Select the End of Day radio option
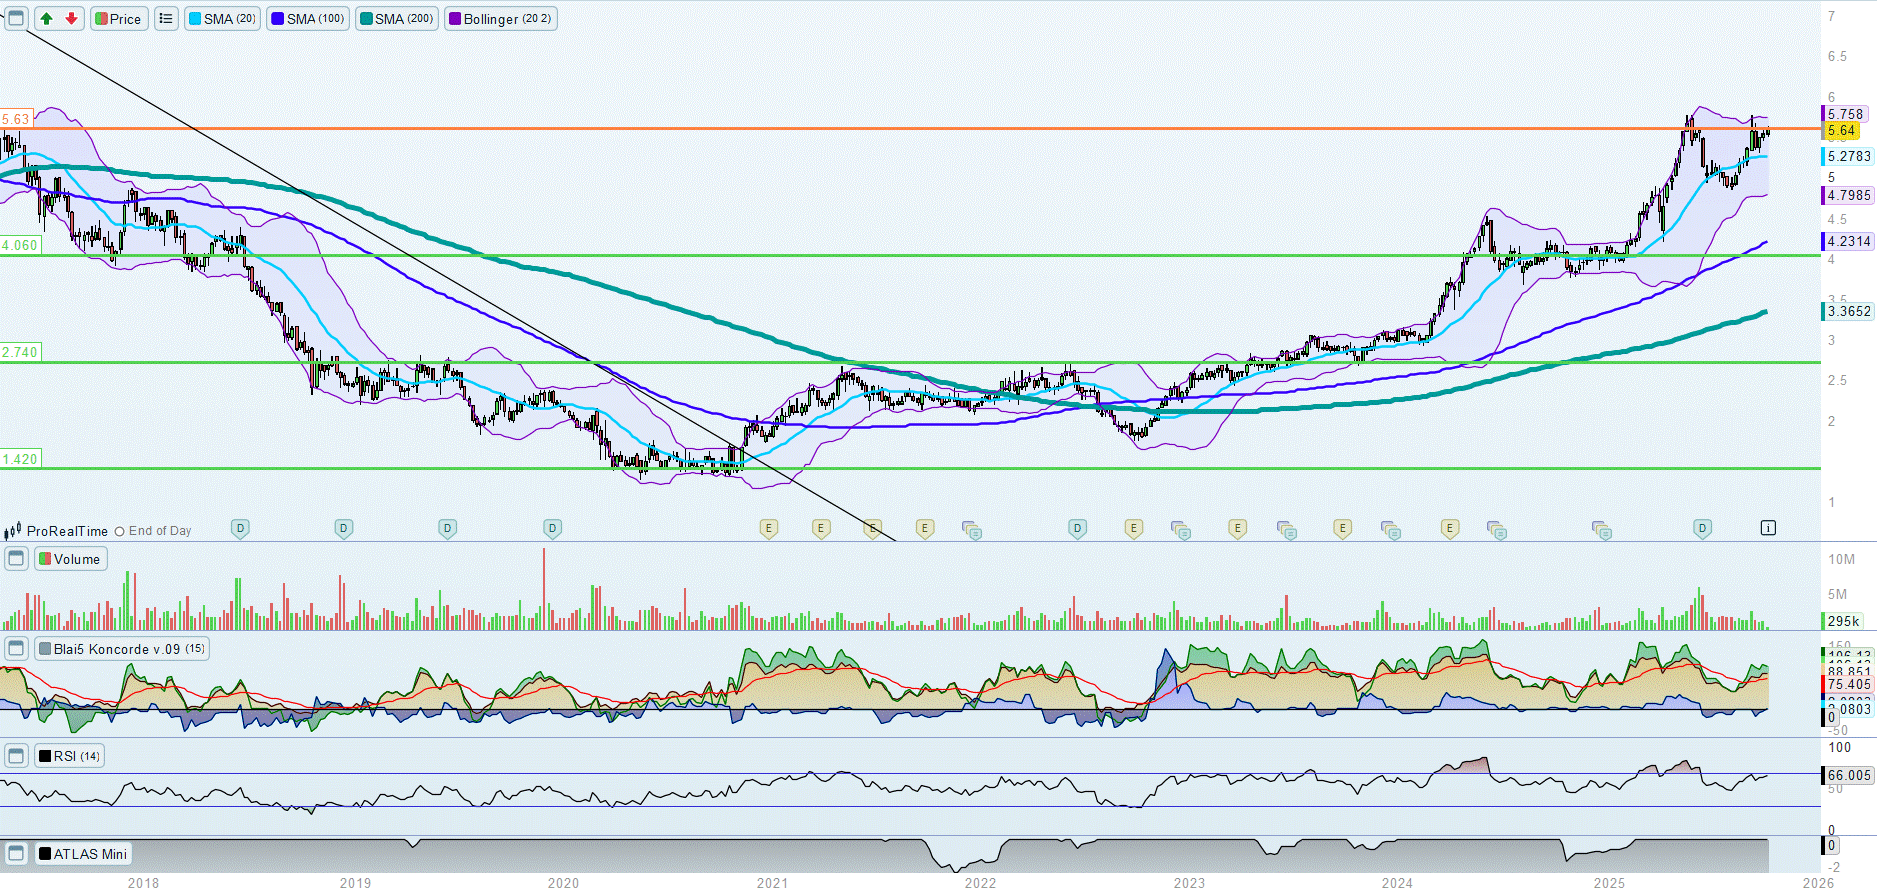Screen dimensions: 1877x891 120,532
